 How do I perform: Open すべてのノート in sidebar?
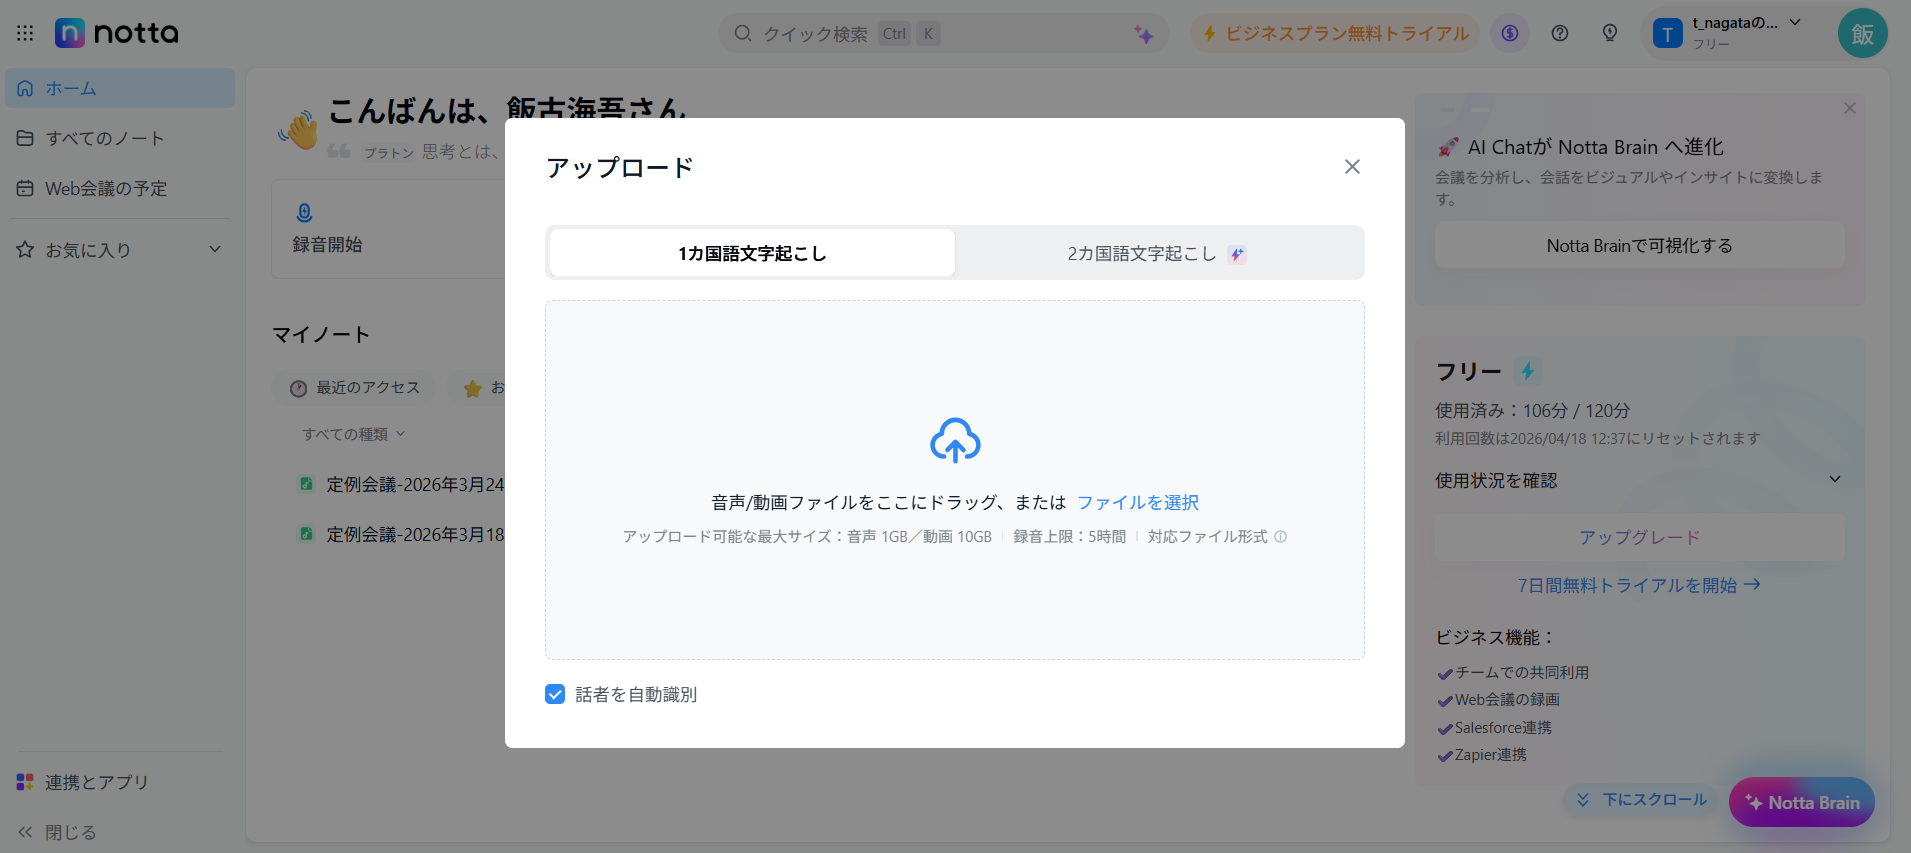(104, 138)
